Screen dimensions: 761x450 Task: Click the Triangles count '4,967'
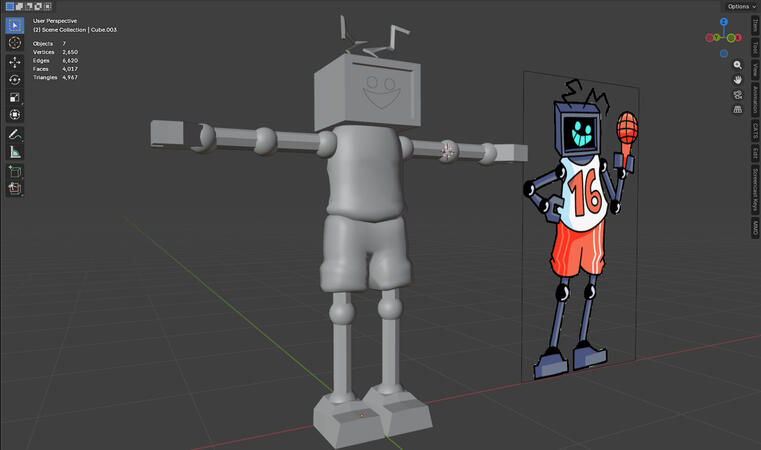pyautogui.click(x=70, y=77)
